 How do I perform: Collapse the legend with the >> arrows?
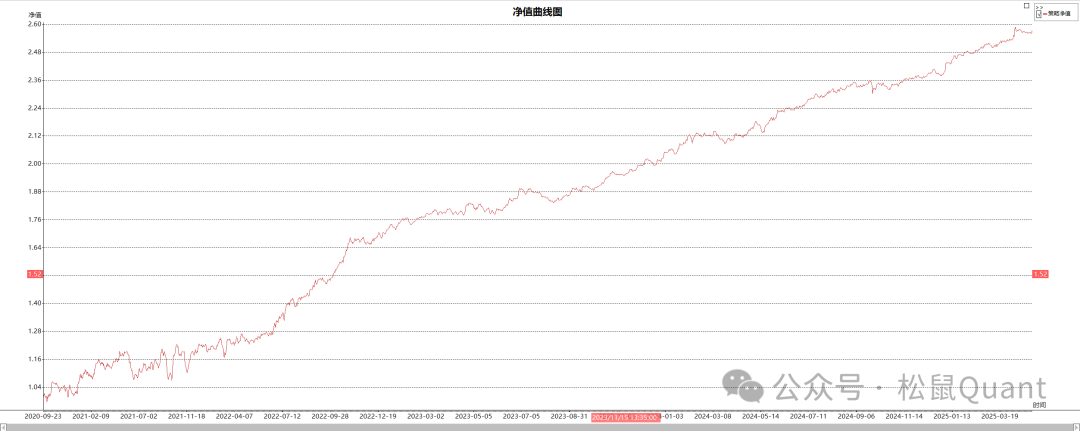[x=1038, y=8]
